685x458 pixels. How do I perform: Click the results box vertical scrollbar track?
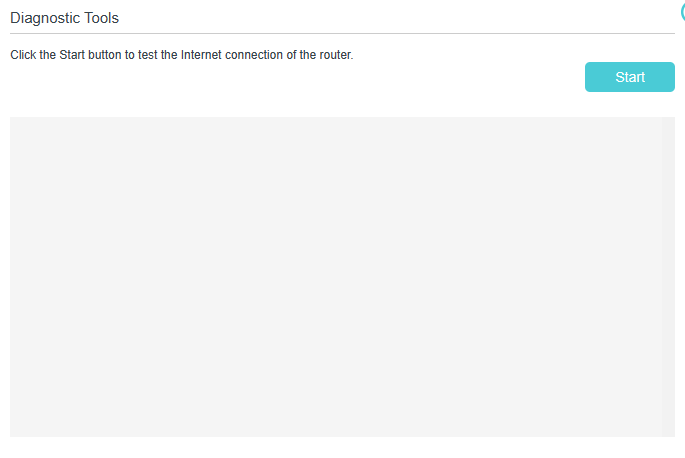[x=668, y=277]
